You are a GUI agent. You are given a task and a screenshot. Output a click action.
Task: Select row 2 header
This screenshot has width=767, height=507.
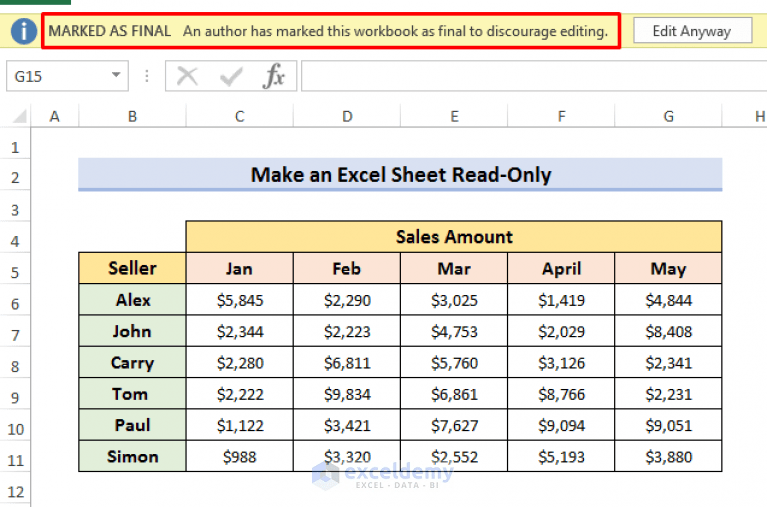(15, 177)
